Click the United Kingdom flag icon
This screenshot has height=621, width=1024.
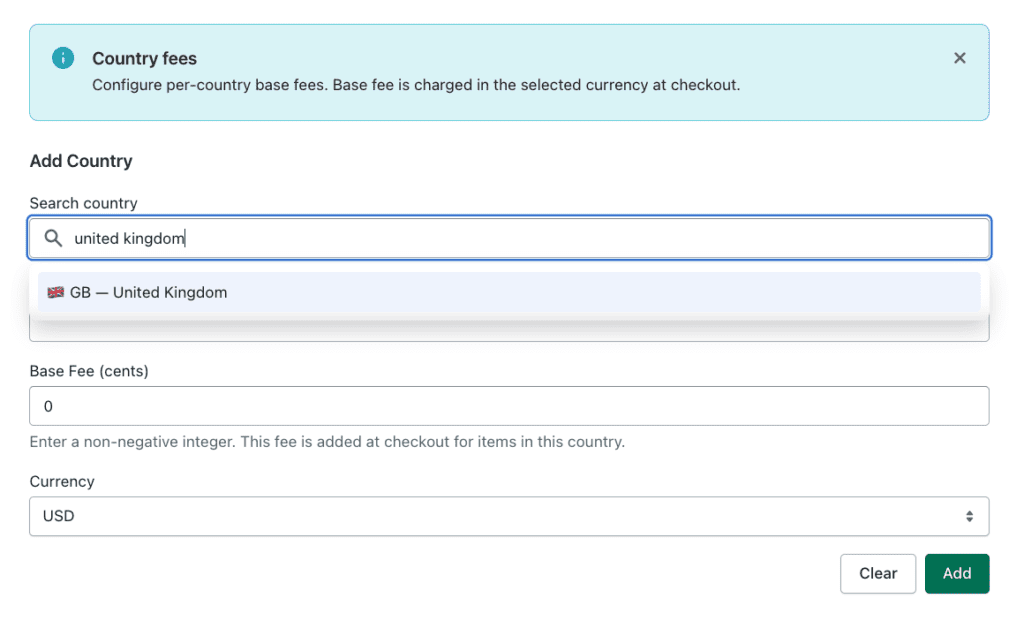[x=56, y=293]
